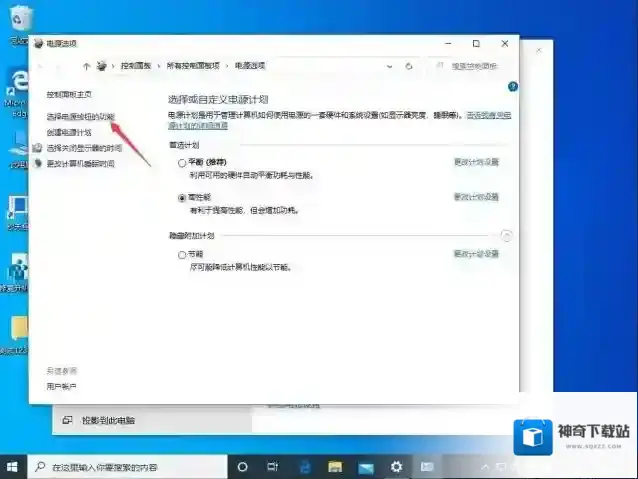Open File Explorer from taskbar
This screenshot has width=638, height=479.
click(x=334, y=466)
